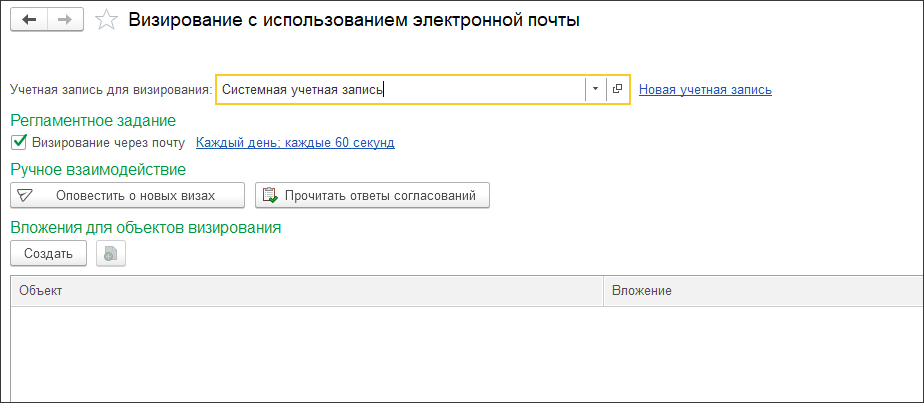Click the Учетная запись для визирования label
The width and height of the screenshot is (924, 403).
pos(111,89)
